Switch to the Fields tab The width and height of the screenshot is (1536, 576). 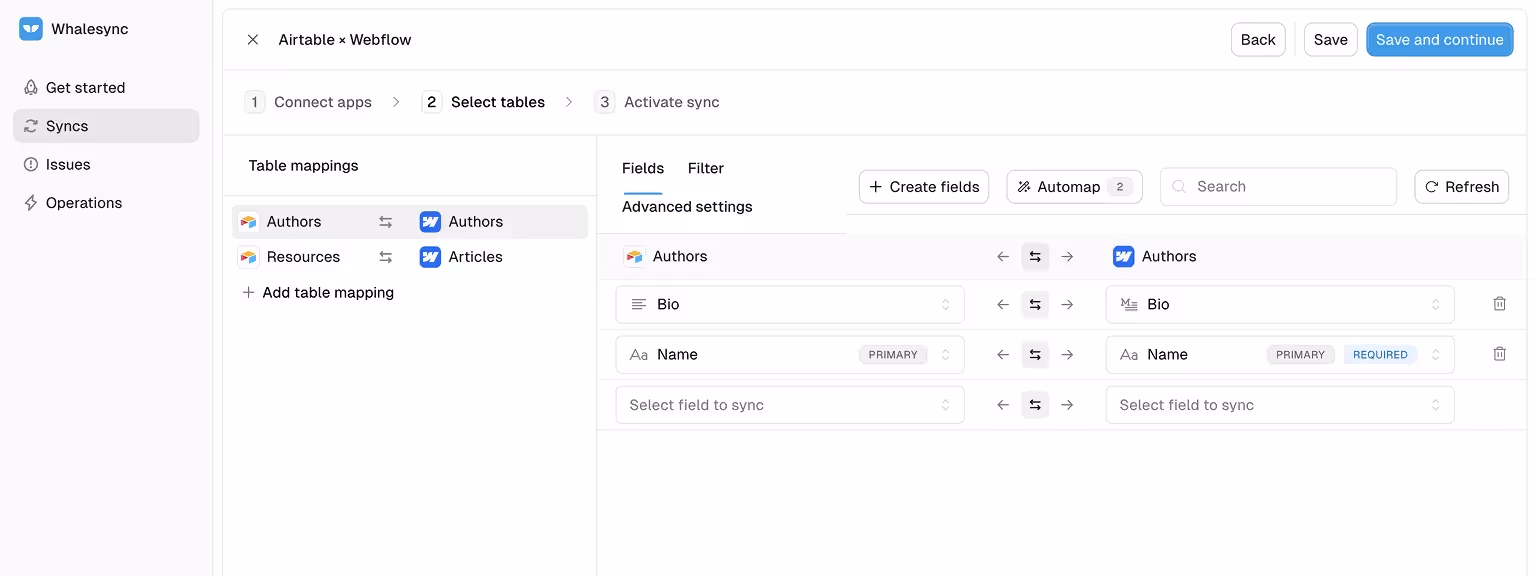pyautogui.click(x=643, y=168)
